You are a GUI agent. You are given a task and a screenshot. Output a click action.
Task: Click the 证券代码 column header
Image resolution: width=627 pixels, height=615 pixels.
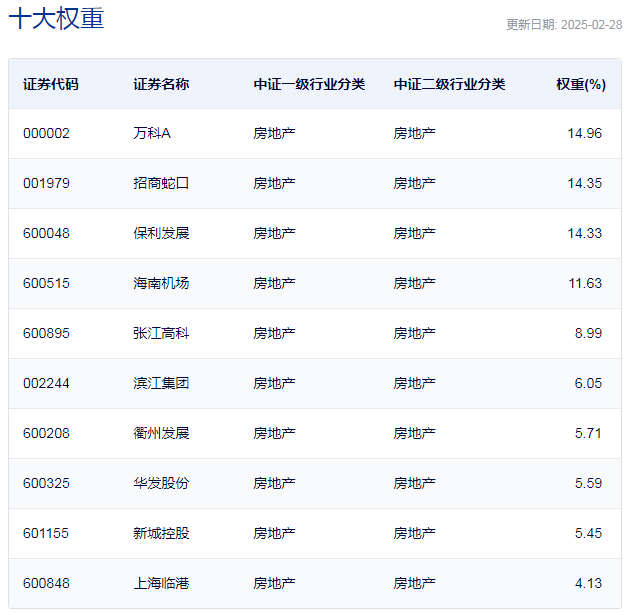coord(51,84)
